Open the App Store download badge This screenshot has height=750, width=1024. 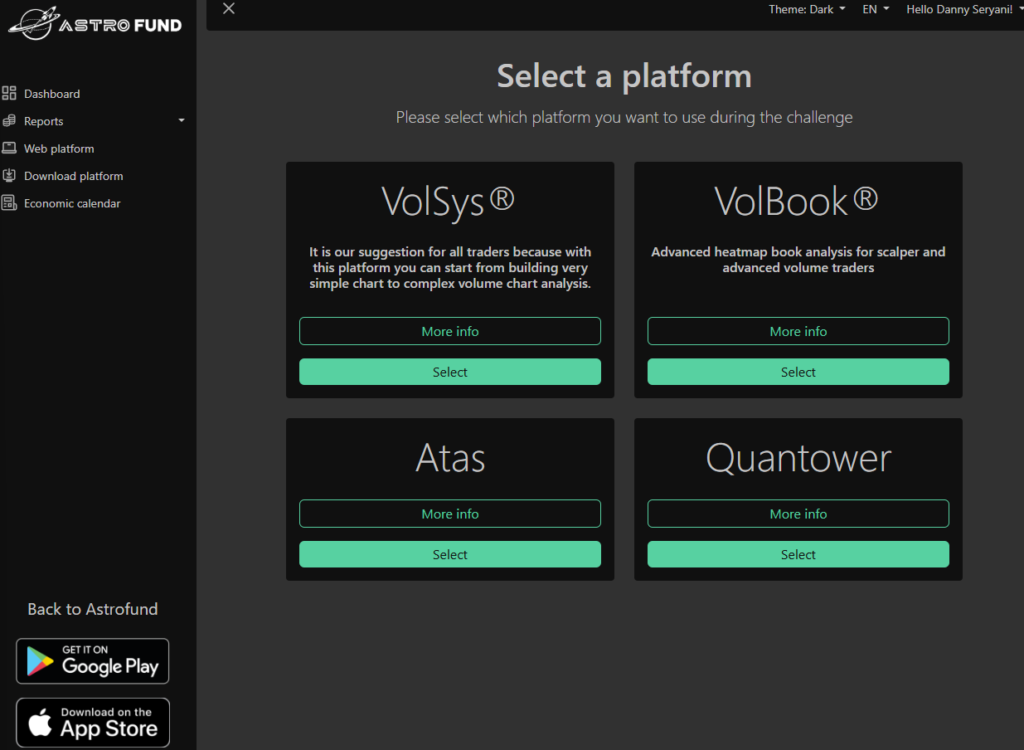[93, 722]
